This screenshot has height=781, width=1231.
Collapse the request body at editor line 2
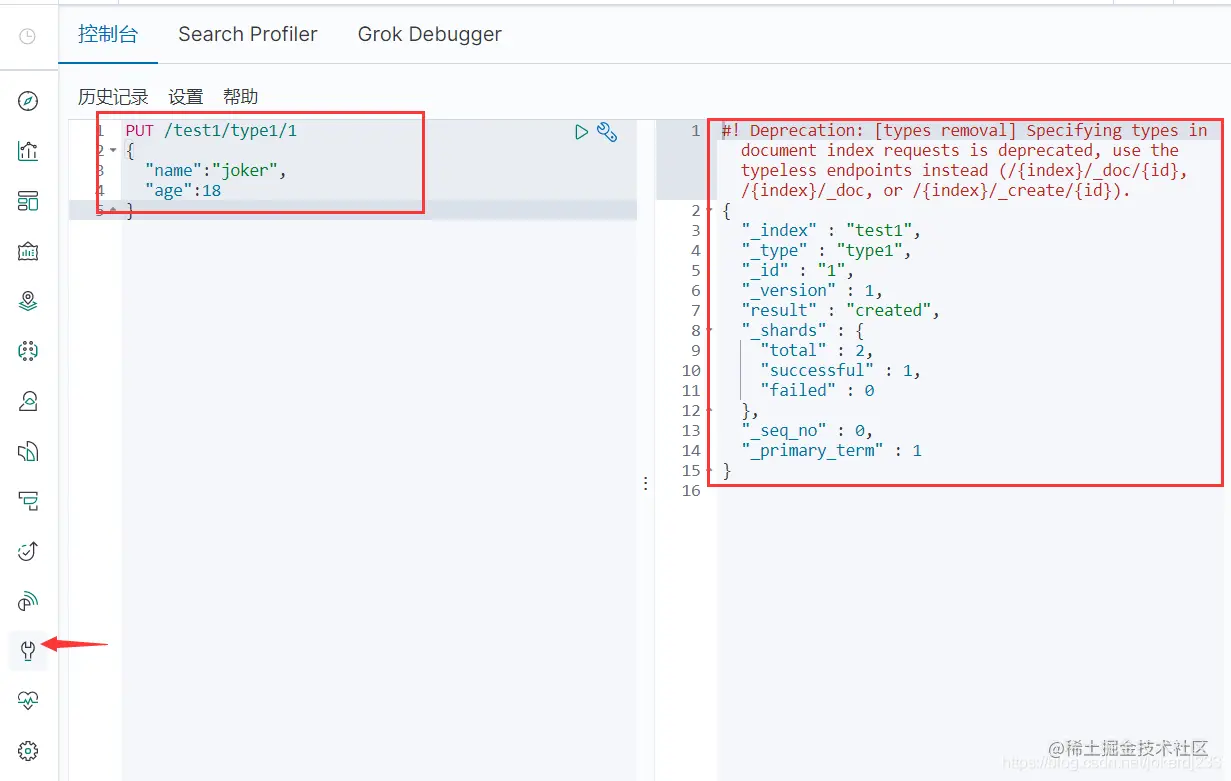coord(113,151)
